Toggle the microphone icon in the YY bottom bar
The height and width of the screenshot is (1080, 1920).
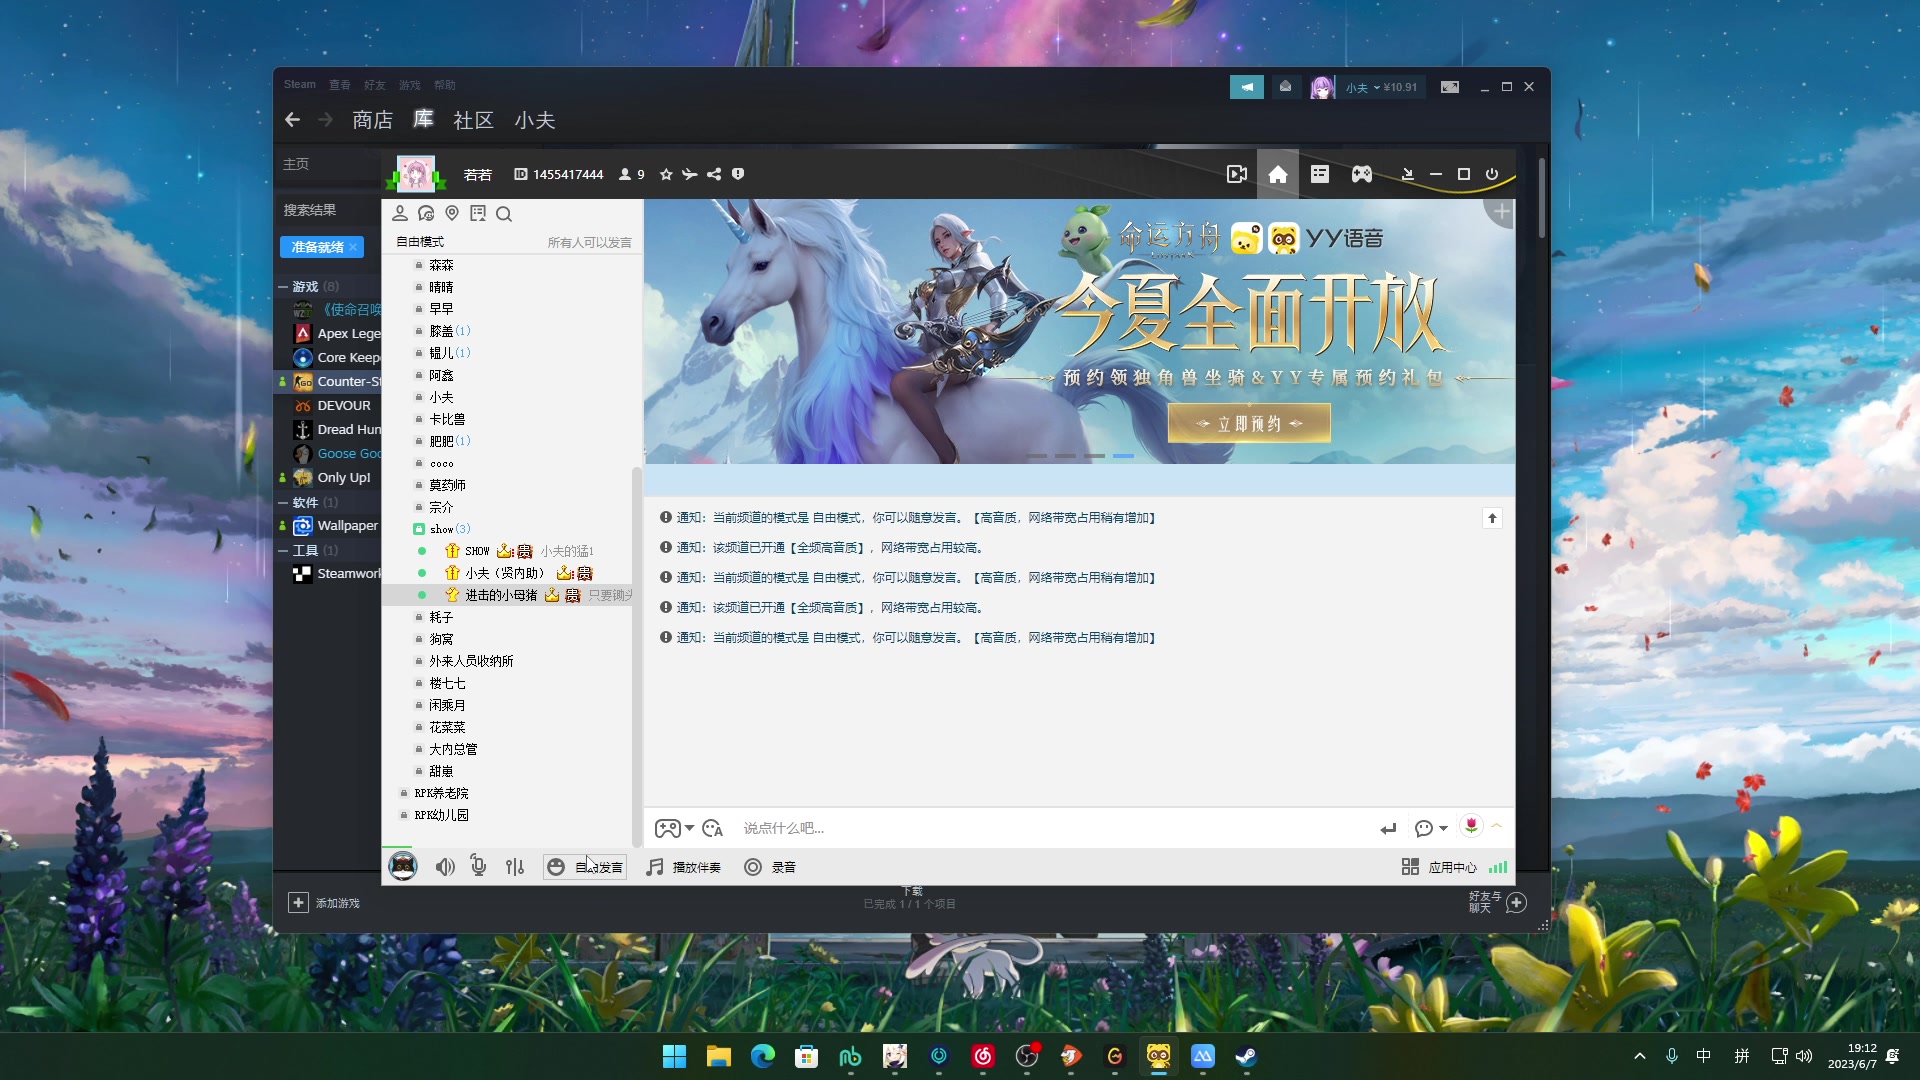pos(479,867)
